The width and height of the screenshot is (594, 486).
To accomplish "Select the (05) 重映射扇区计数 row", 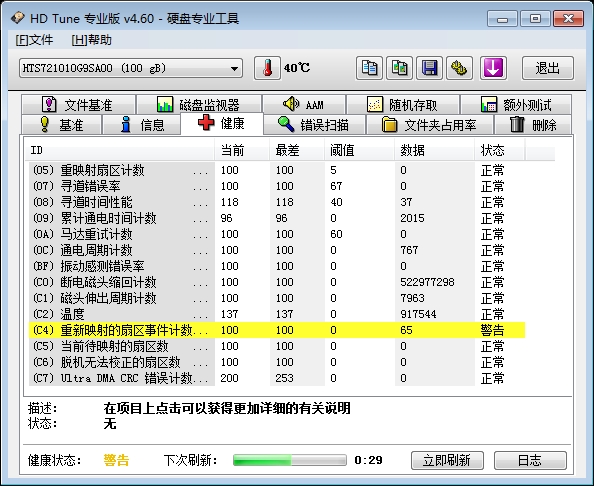I will click(x=277, y=170).
